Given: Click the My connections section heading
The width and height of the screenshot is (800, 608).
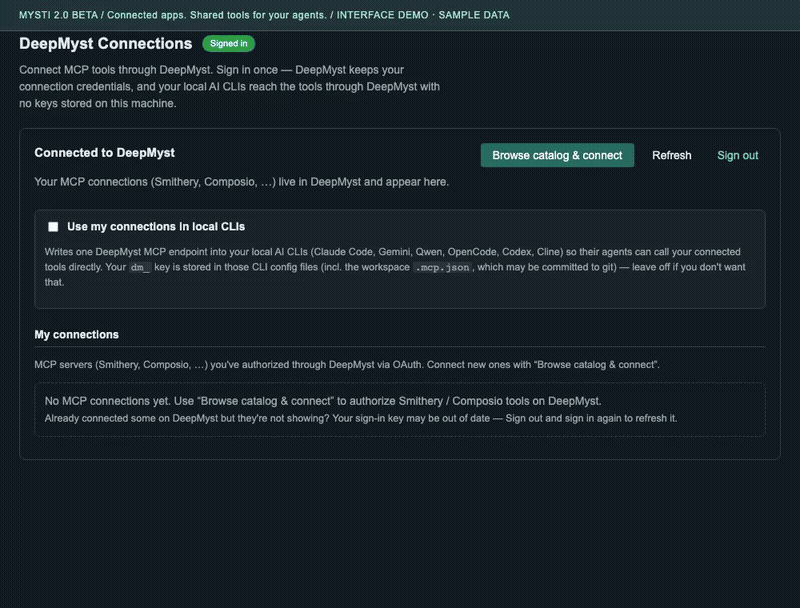Looking at the screenshot, I should point(77,334).
